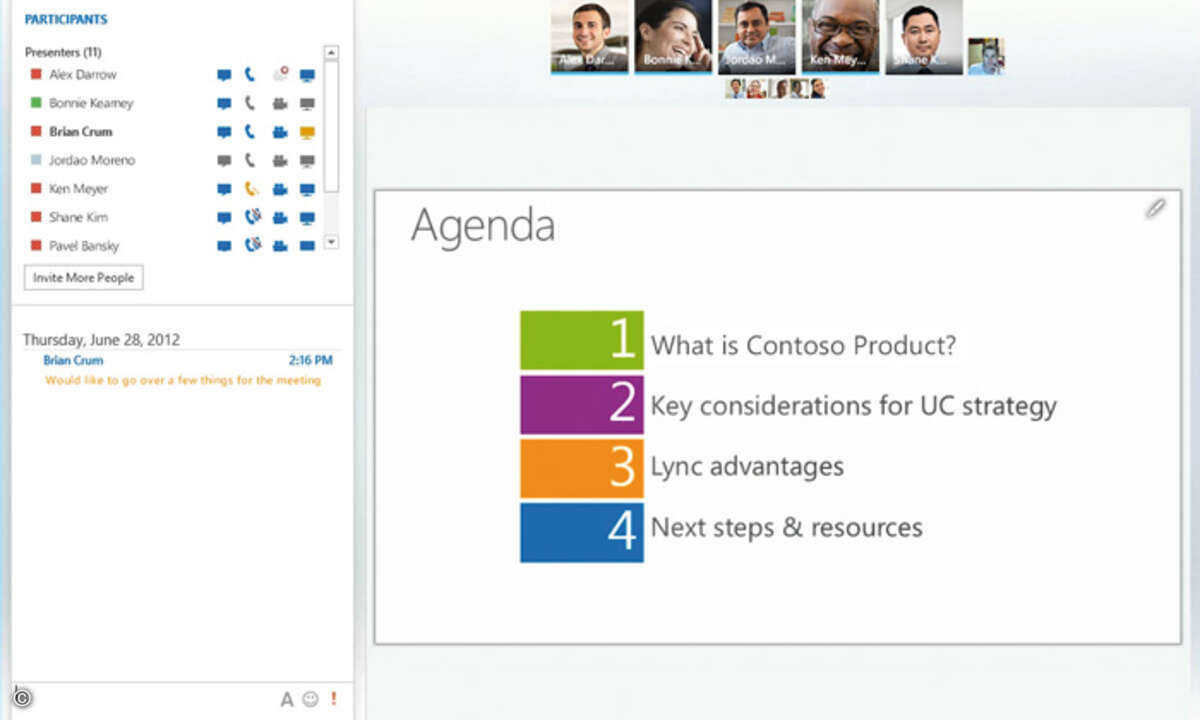
Task: Click the participants list scrollbar thumb
Action: click(x=332, y=125)
